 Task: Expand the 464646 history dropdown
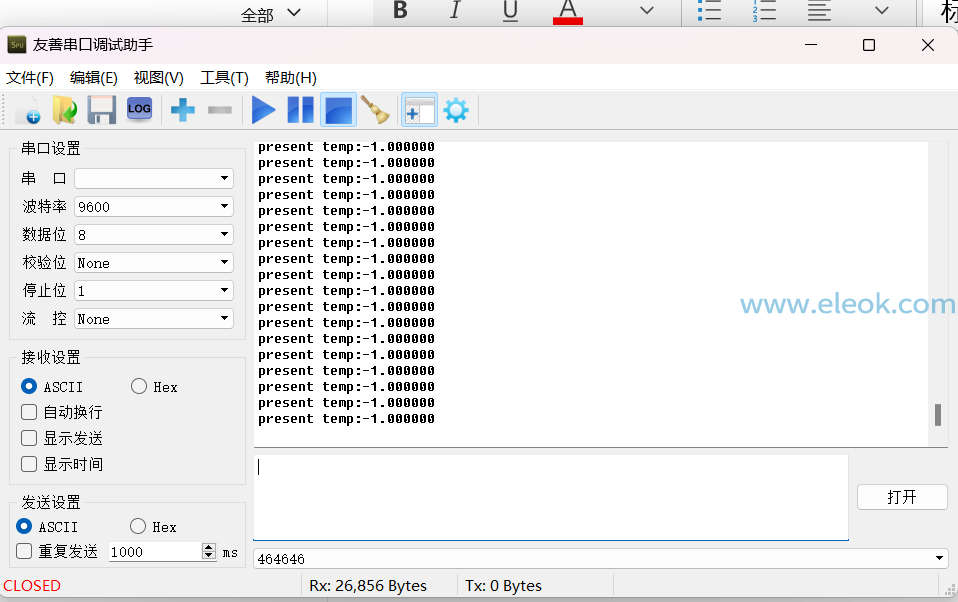click(938, 559)
